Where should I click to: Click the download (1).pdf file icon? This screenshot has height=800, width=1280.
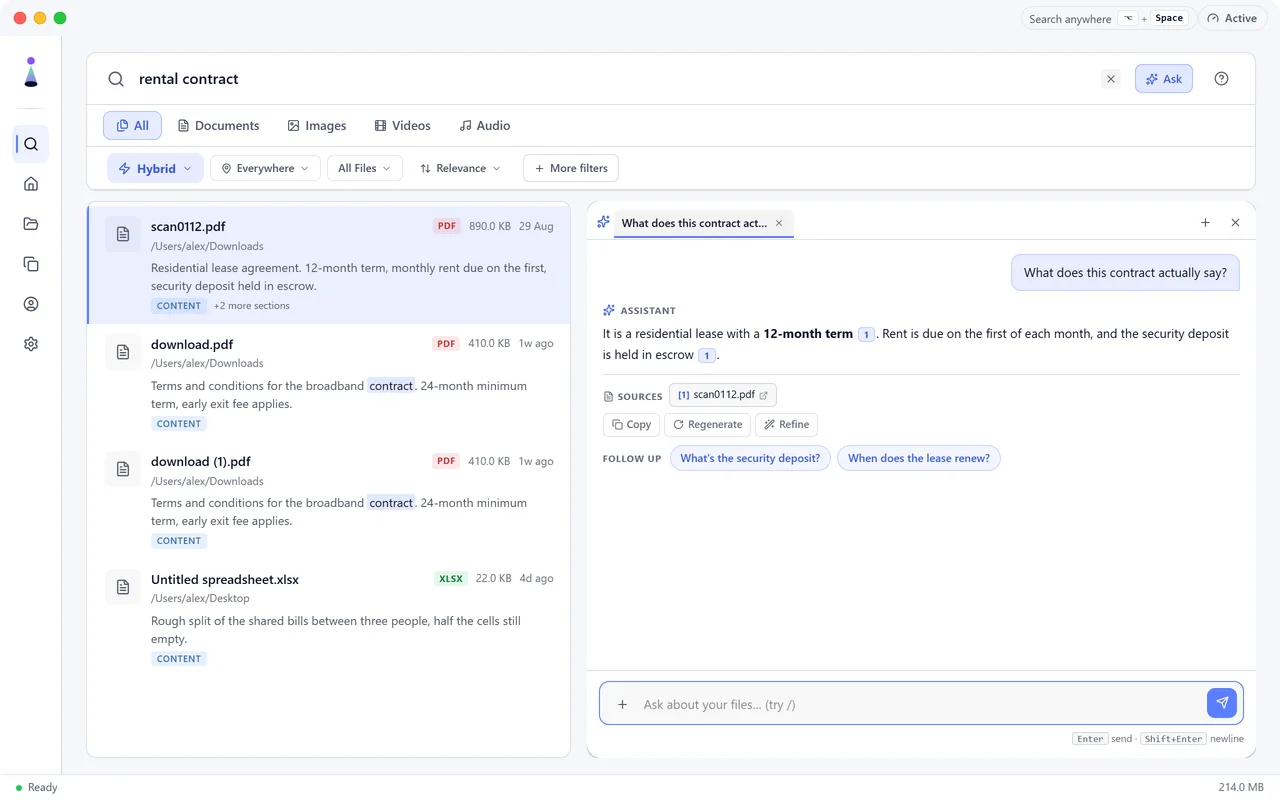[x=123, y=469]
